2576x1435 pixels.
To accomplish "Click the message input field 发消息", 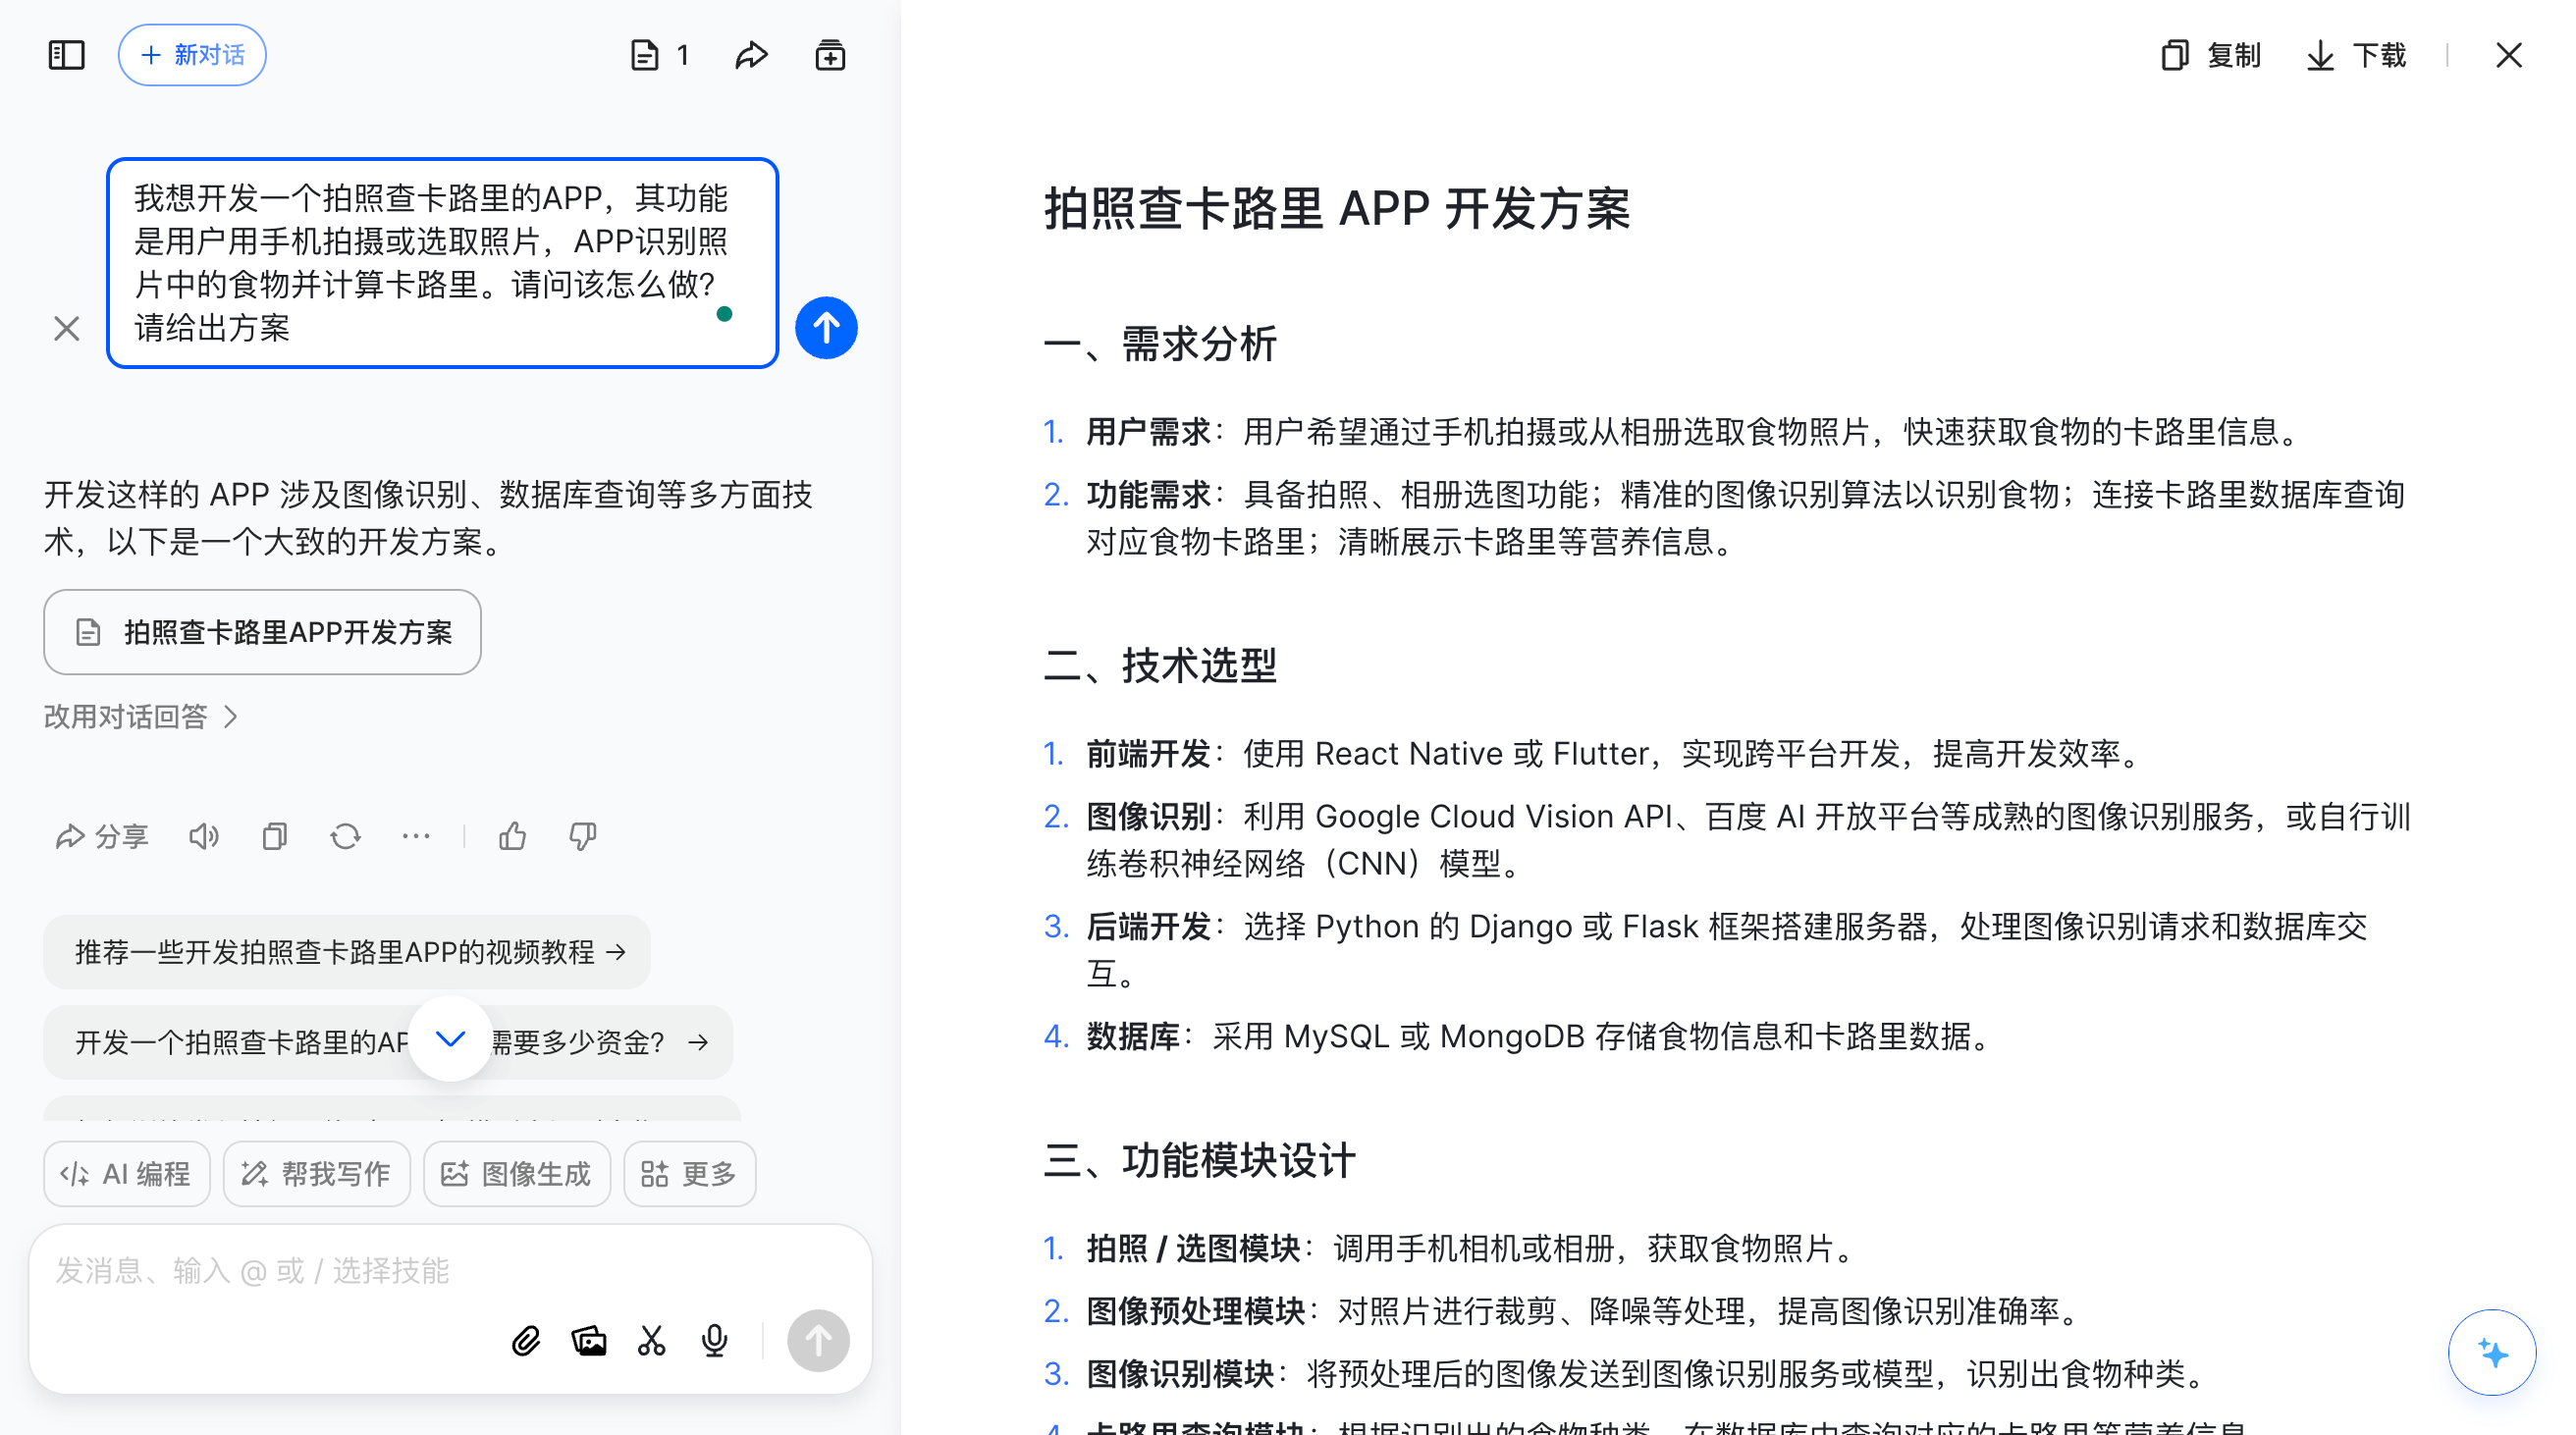I will (400, 1270).
